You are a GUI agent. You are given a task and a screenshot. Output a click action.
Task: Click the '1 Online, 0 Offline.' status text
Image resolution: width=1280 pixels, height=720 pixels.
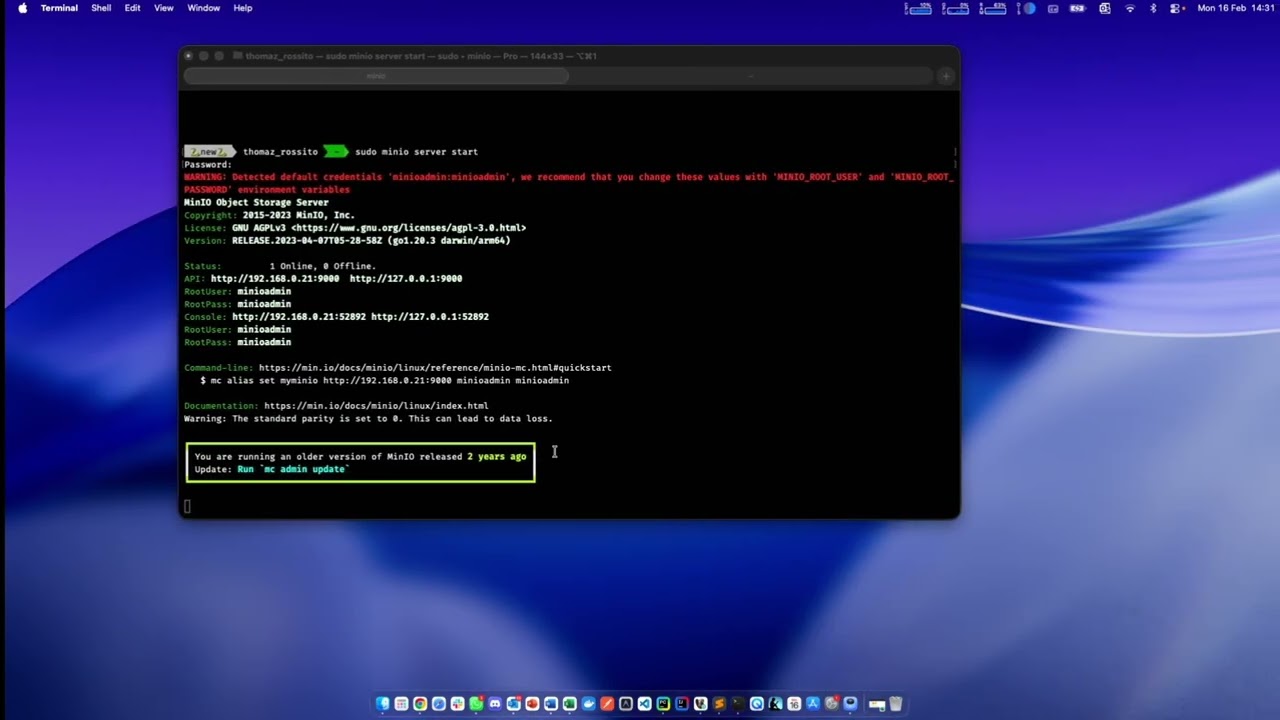click(322, 266)
